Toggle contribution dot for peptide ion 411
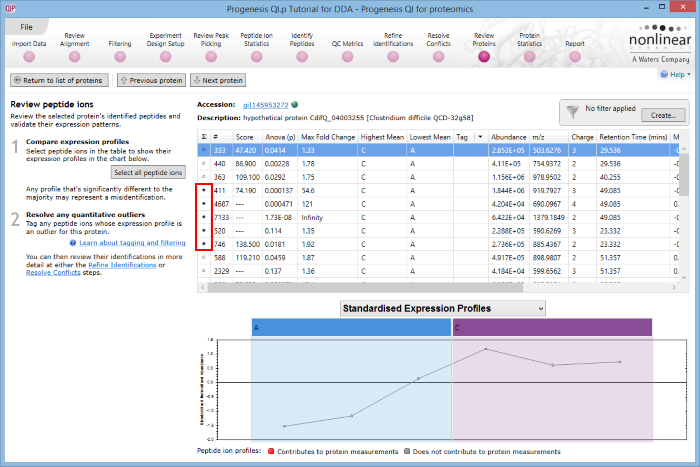 (204, 190)
